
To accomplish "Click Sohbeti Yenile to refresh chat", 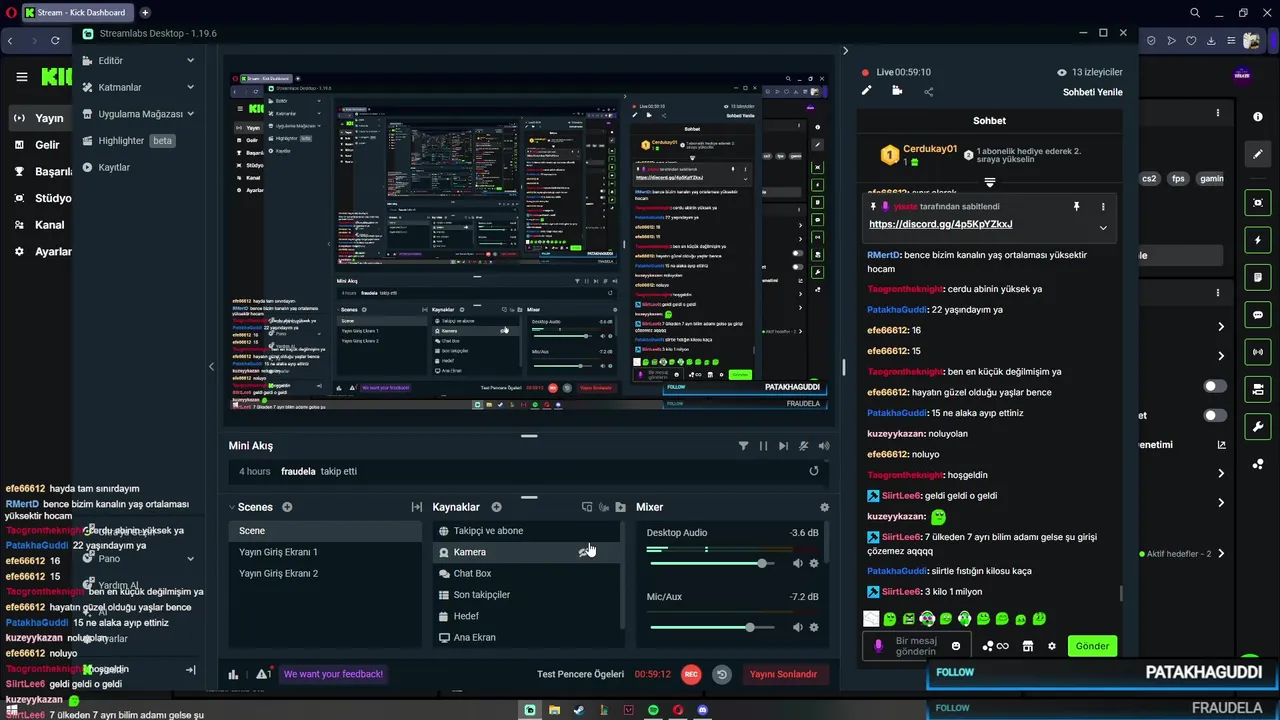I will tap(1092, 92).
